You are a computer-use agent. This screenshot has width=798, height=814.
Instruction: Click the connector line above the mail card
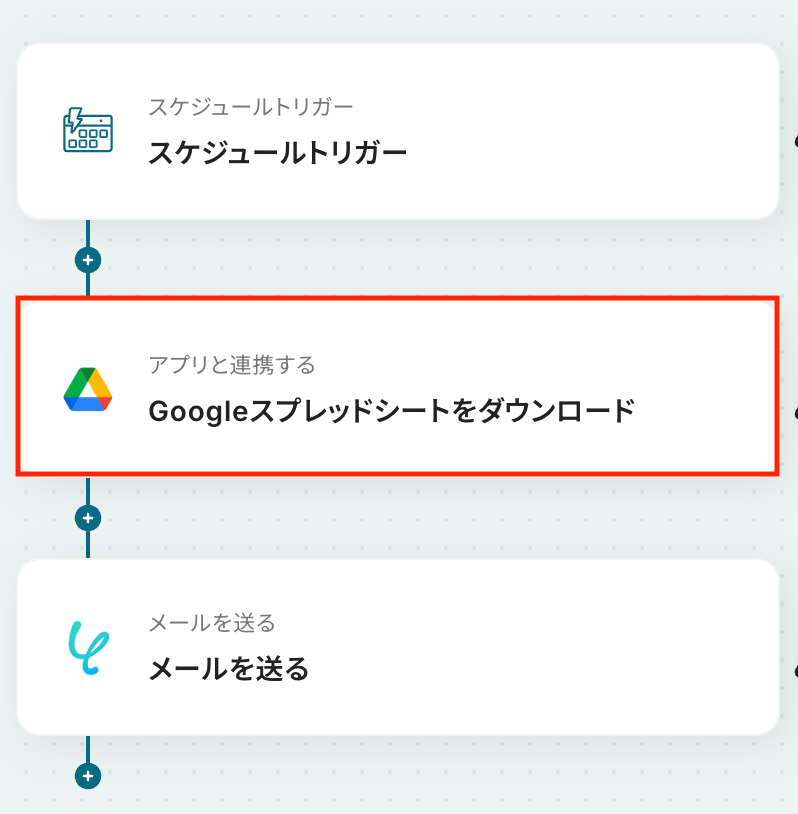pyautogui.click(x=88, y=545)
